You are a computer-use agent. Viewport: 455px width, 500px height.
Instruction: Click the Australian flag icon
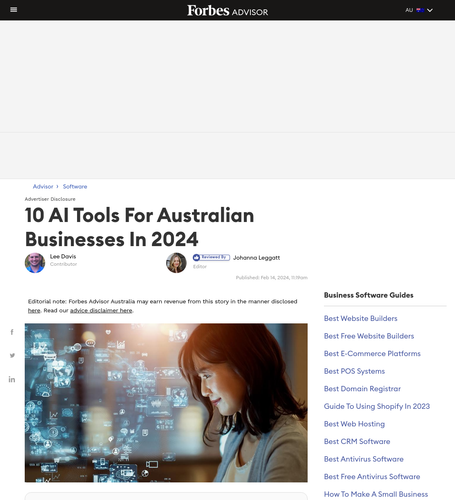pos(420,10)
